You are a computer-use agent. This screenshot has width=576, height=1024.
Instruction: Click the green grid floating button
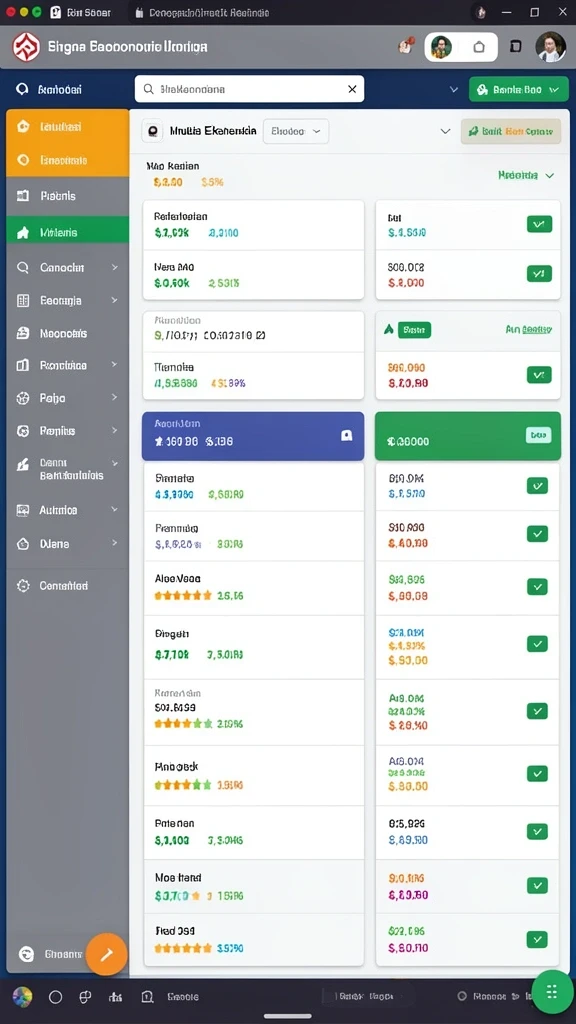(551, 992)
